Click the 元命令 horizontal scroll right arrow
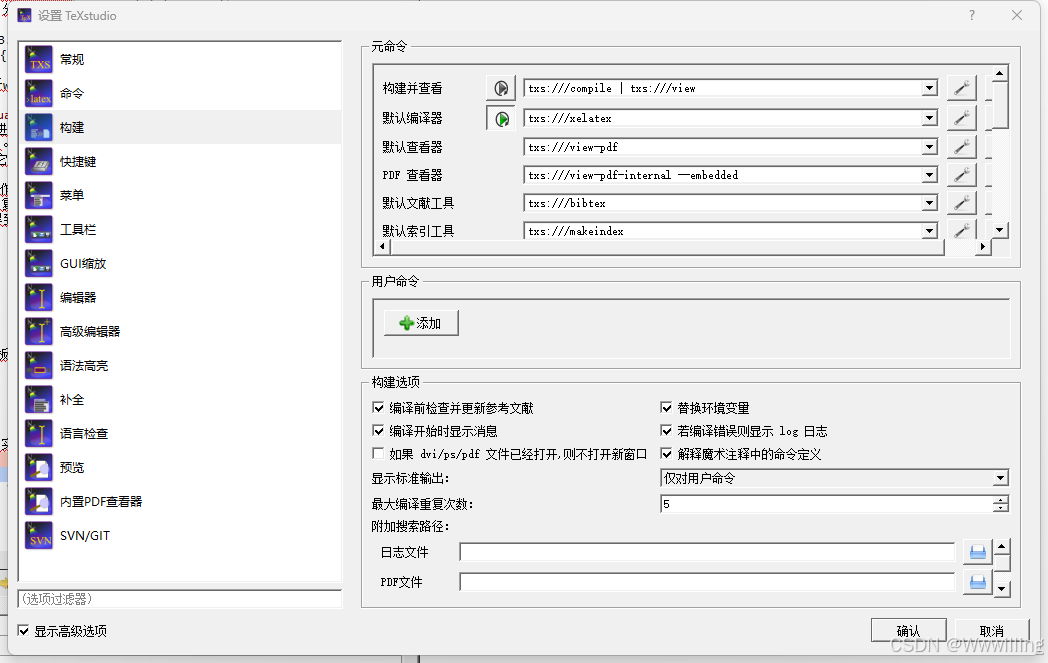The height and width of the screenshot is (663, 1048). click(982, 247)
